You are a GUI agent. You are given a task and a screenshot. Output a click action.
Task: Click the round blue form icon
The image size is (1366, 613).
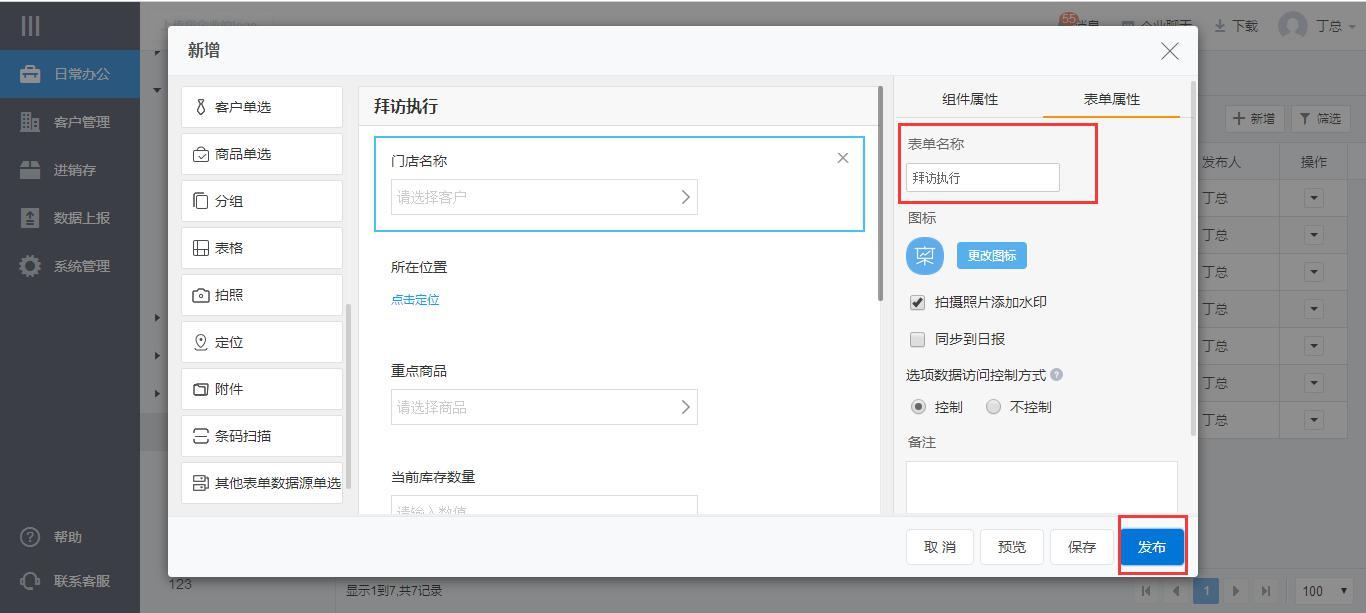click(x=924, y=256)
